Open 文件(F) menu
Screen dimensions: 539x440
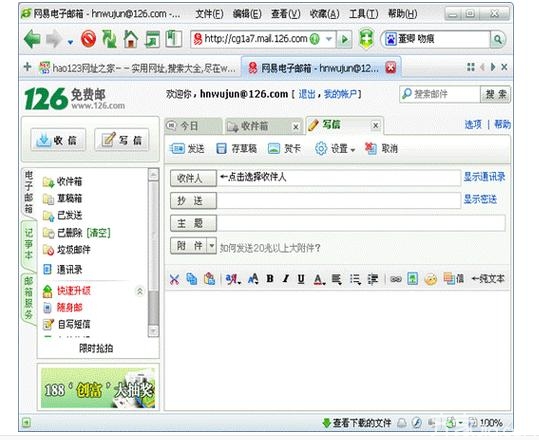pos(209,14)
